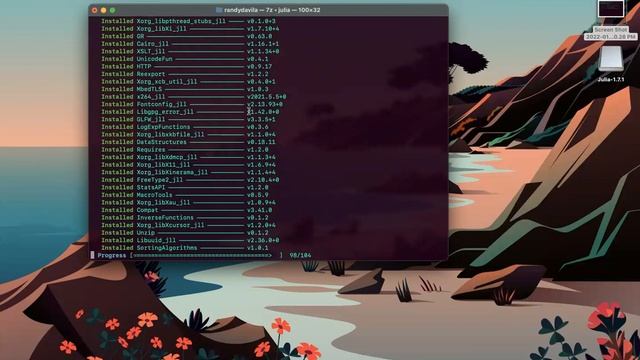Click the Xorg_libX11_jll line

coord(188,164)
